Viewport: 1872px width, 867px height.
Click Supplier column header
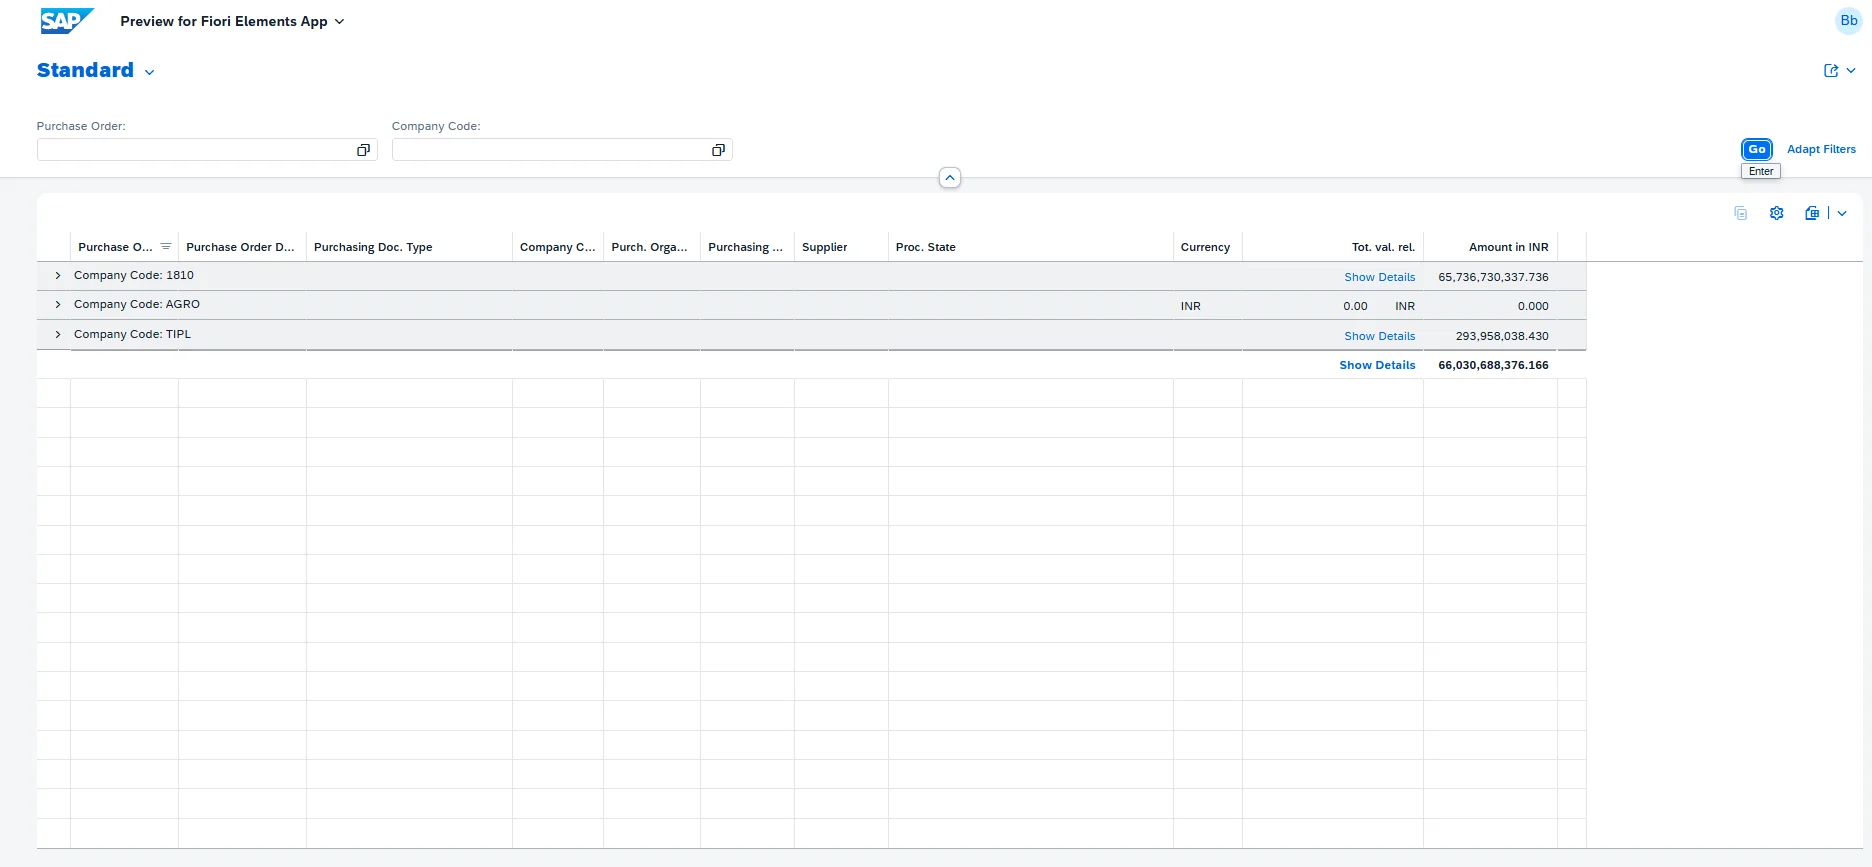coord(841,247)
